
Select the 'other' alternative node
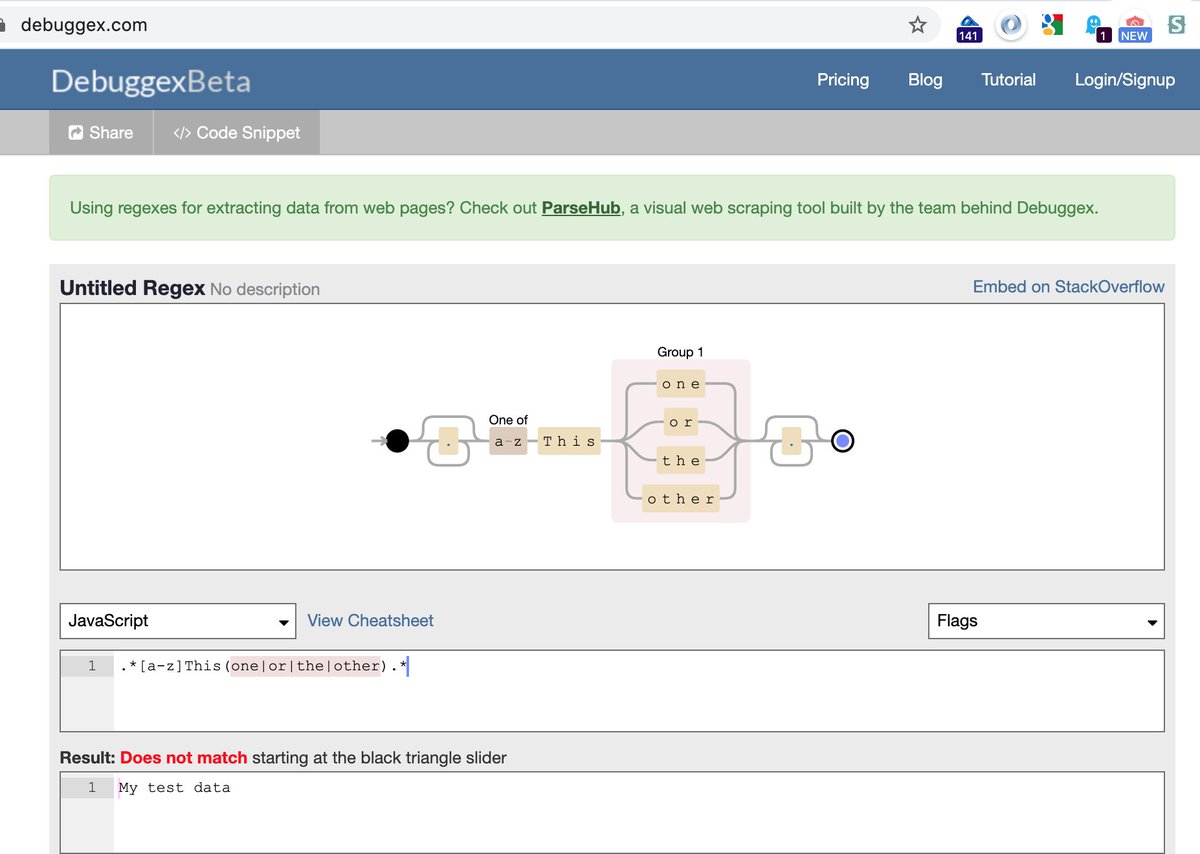681,498
